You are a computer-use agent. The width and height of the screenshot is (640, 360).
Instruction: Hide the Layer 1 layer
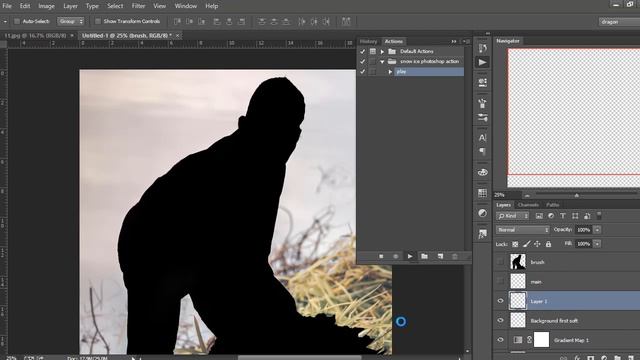[x=500, y=301]
